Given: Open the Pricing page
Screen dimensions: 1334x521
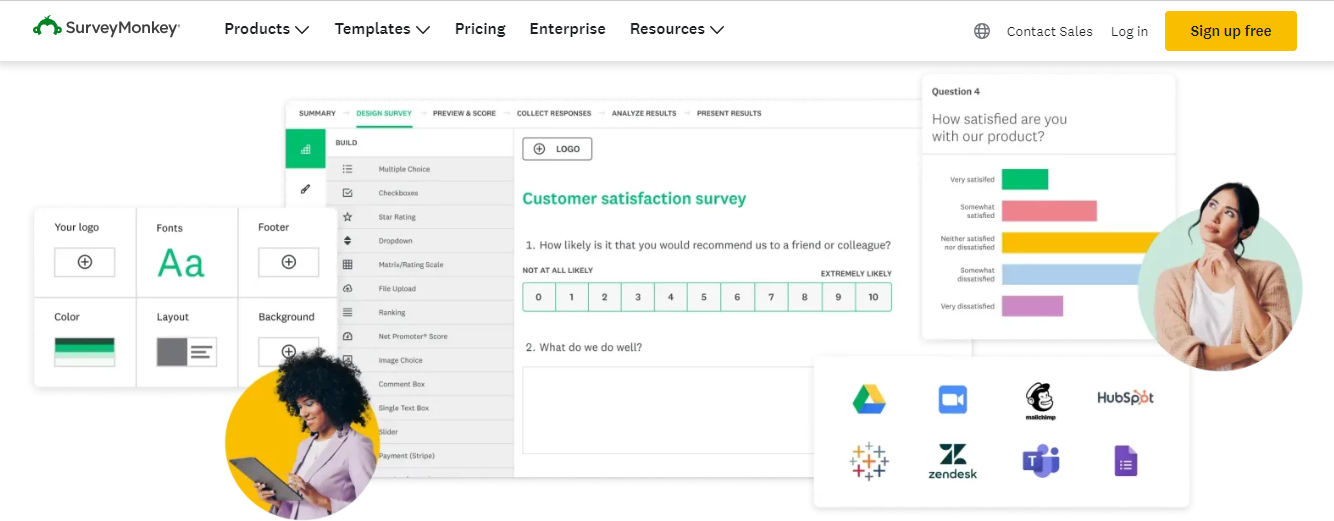Looking at the screenshot, I should [480, 29].
